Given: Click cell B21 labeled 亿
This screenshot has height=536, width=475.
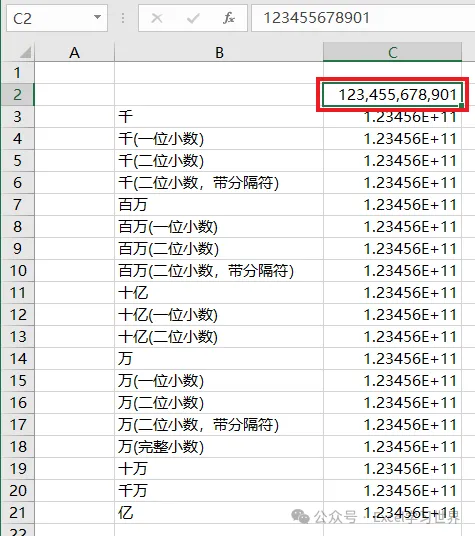Looking at the screenshot, I should (219, 512).
